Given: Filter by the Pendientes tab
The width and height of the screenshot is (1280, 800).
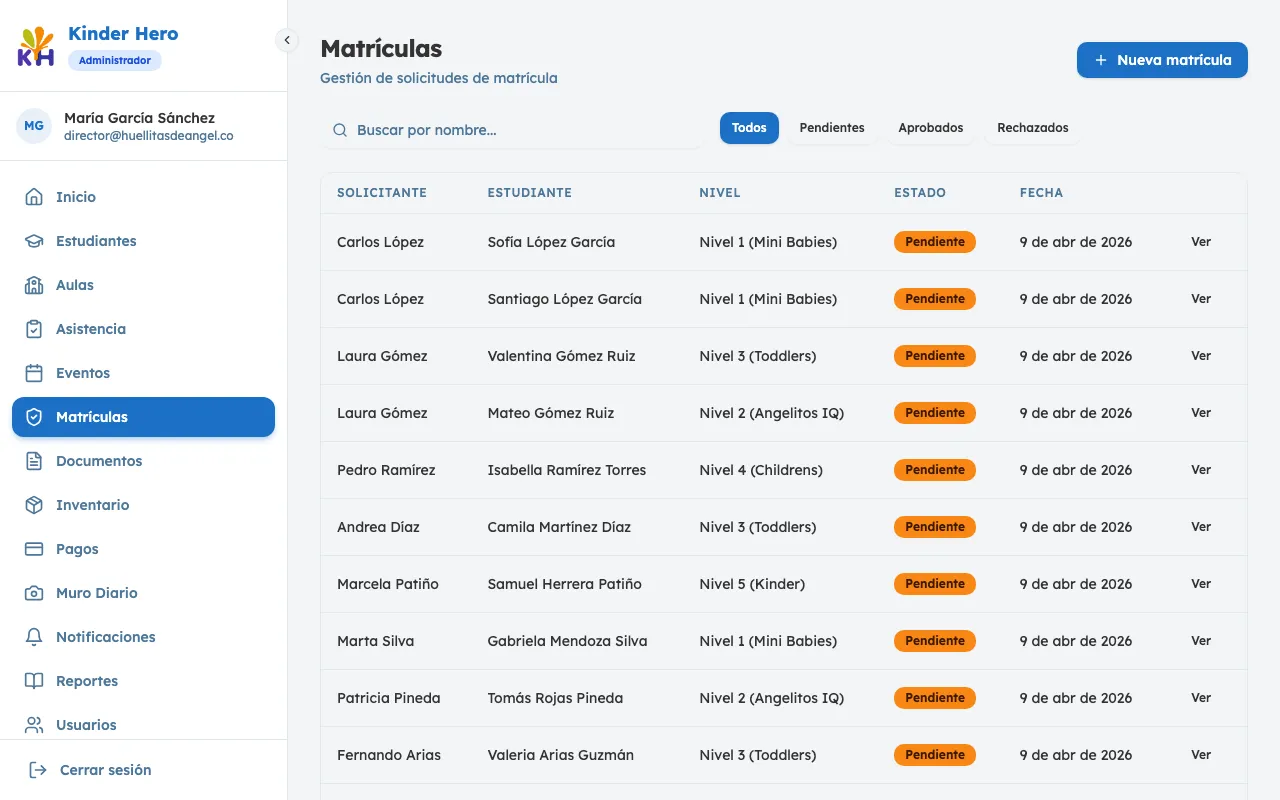Looking at the screenshot, I should pos(831,128).
